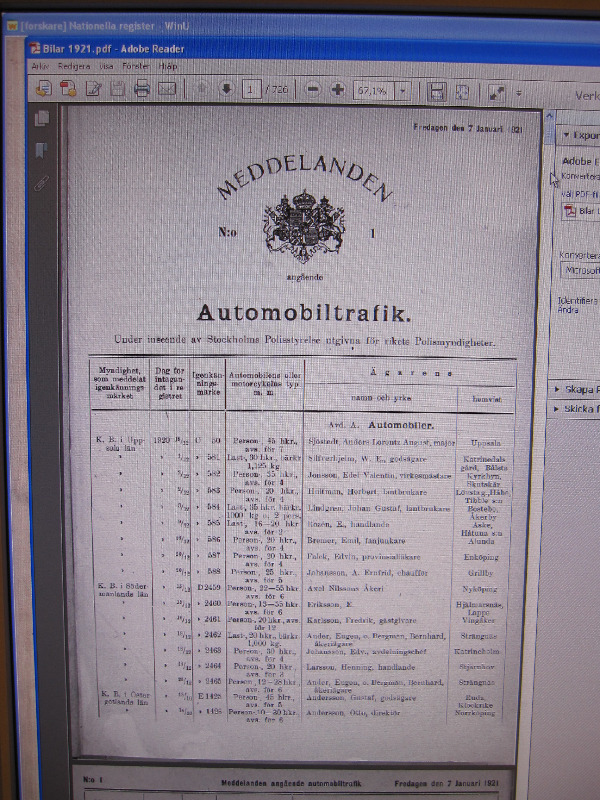The height and width of the screenshot is (800, 600).
Task: Click owner 'Bremer, Emil, fanjunkare' row
Action: click(x=356, y=540)
